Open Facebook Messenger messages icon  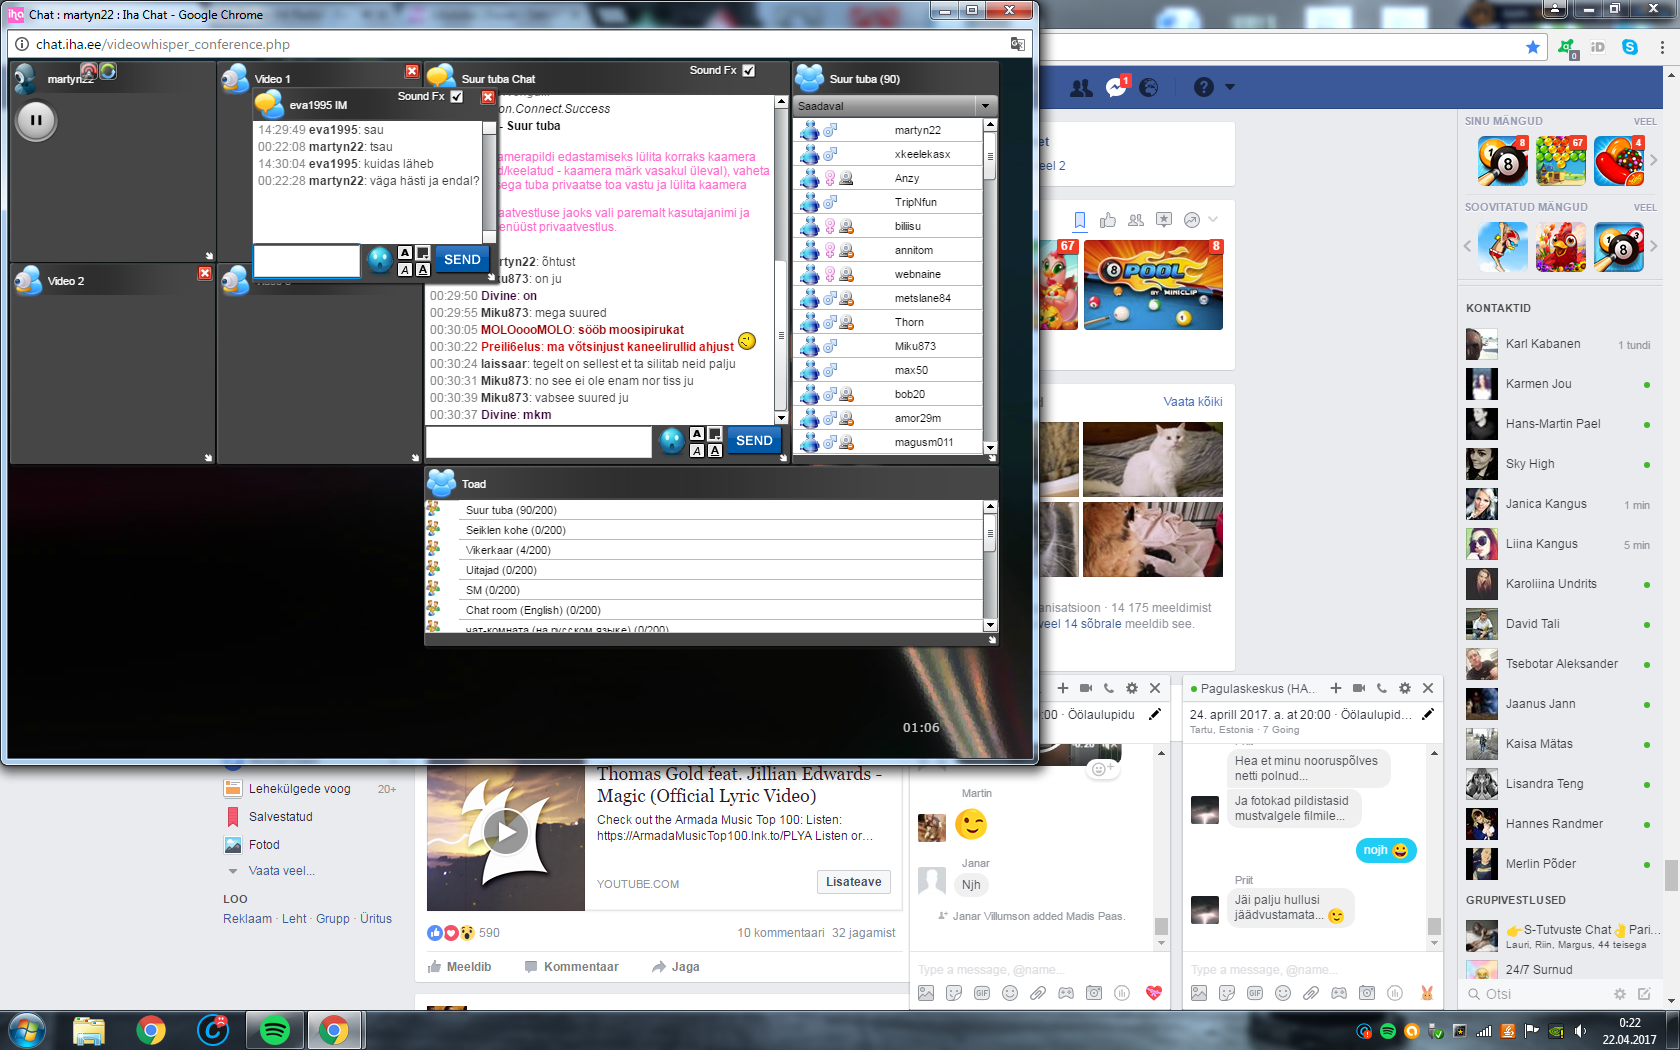tap(1117, 88)
